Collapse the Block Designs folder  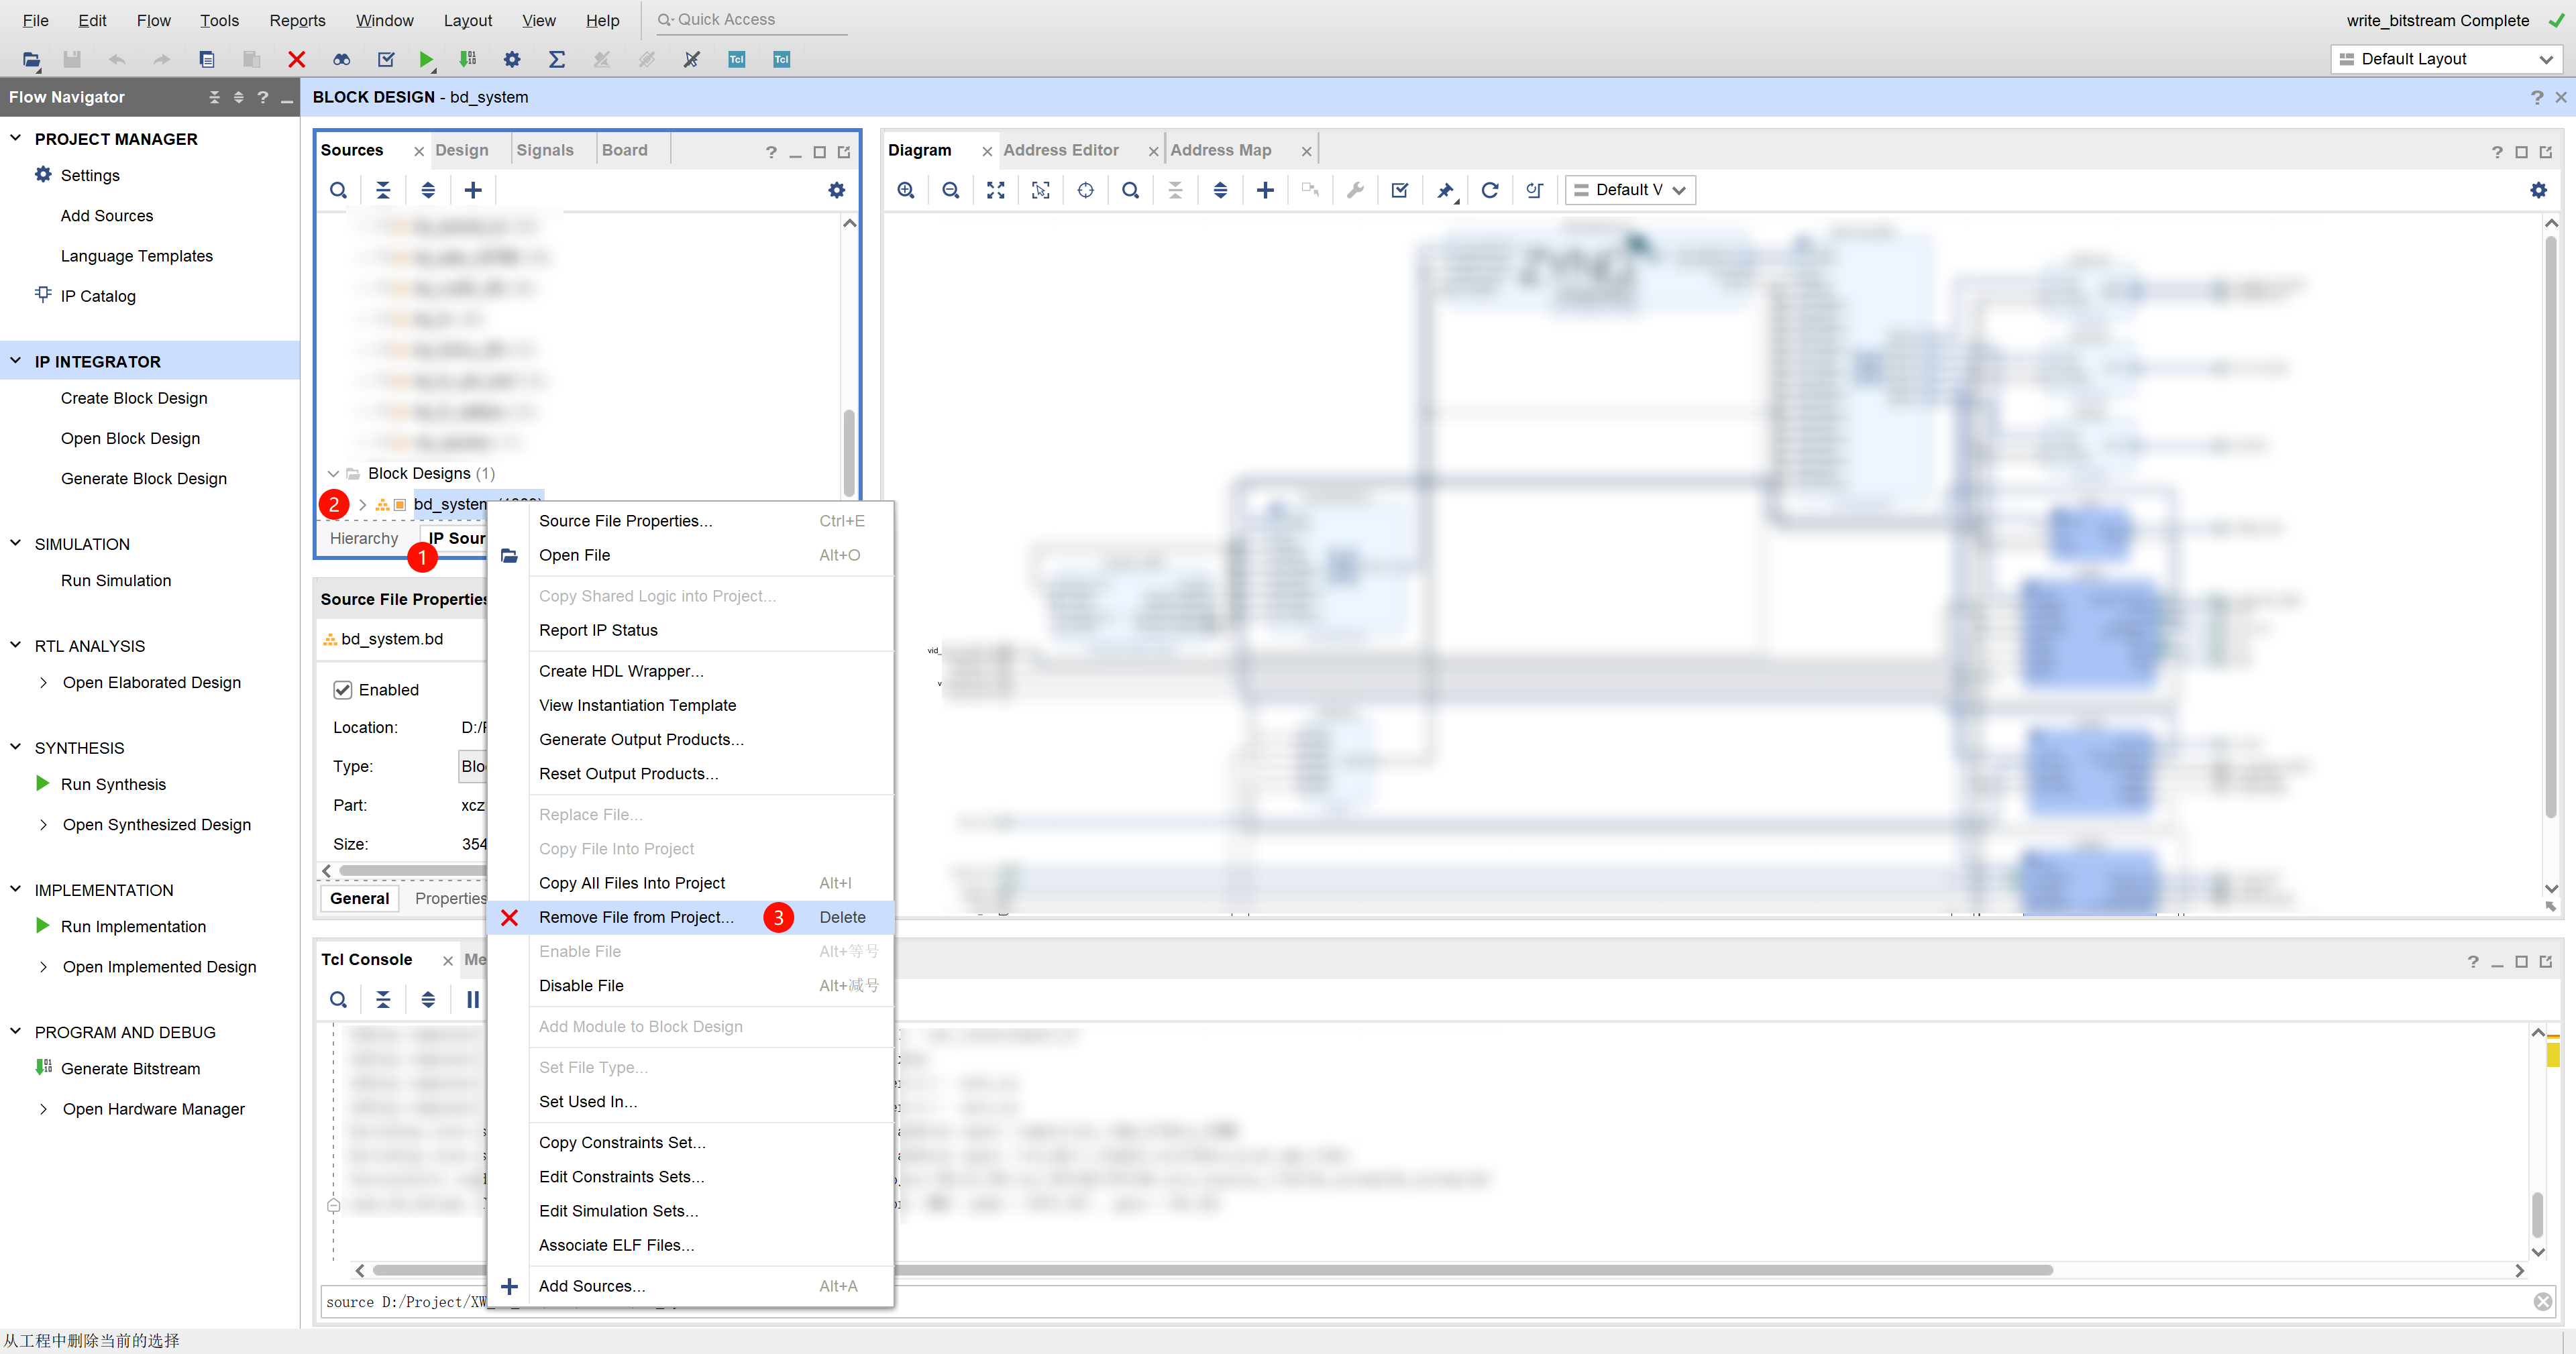click(x=333, y=474)
